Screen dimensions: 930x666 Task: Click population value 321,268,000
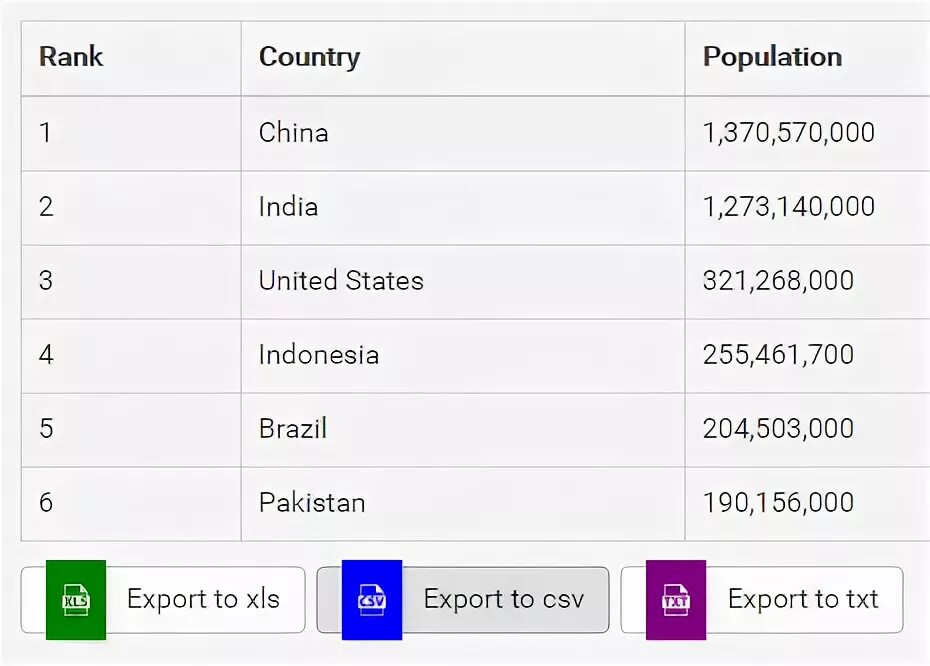[778, 280]
